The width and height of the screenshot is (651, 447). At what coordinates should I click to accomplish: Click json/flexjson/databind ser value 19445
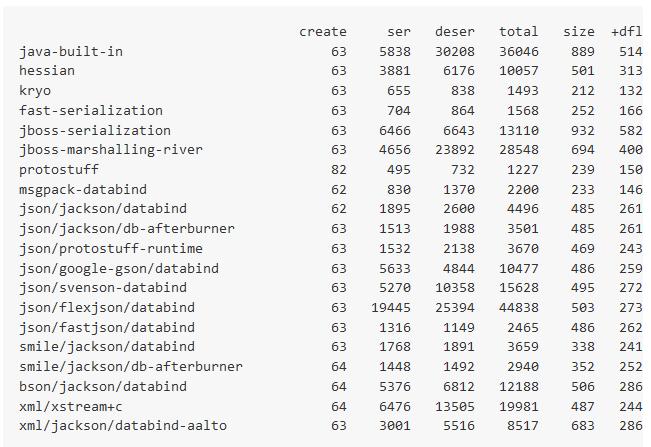point(391,307)
